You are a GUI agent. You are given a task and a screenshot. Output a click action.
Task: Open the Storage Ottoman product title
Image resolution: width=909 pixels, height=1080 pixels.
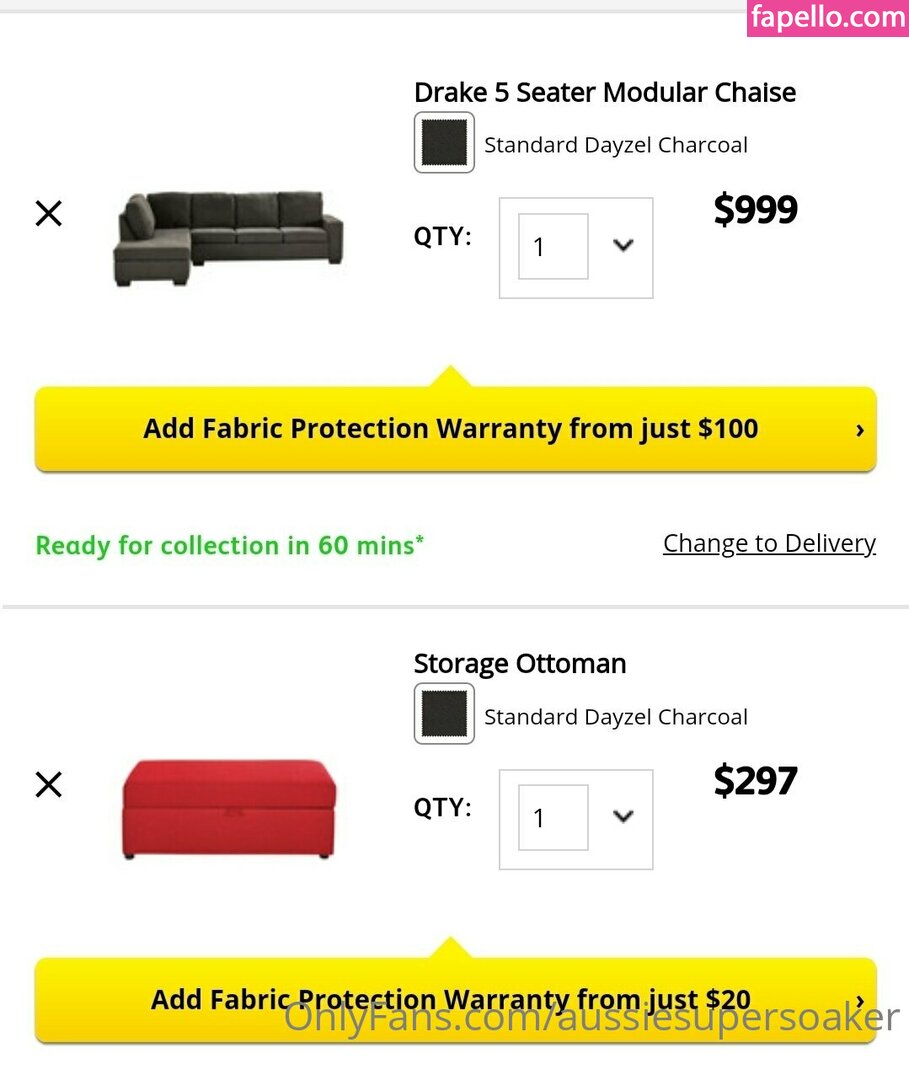coord(520,664)
